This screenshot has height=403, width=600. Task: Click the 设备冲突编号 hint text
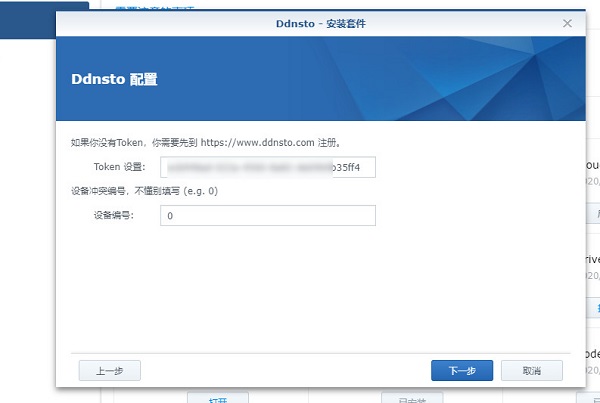point(144,191)
